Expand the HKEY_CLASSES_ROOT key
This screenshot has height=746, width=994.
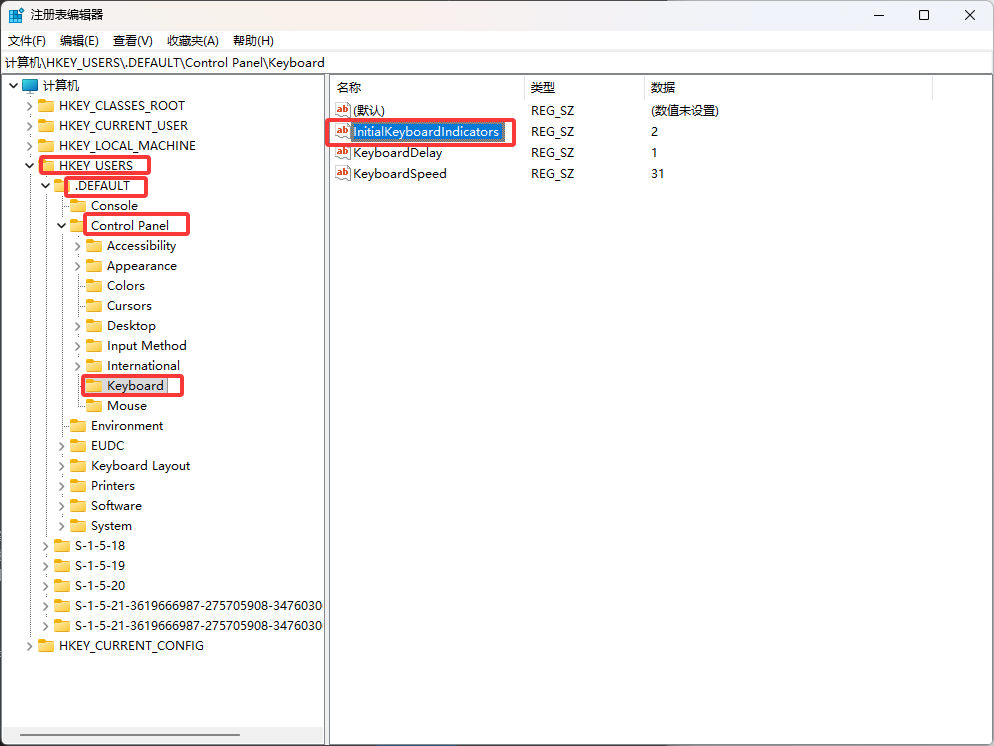point(29,106)
